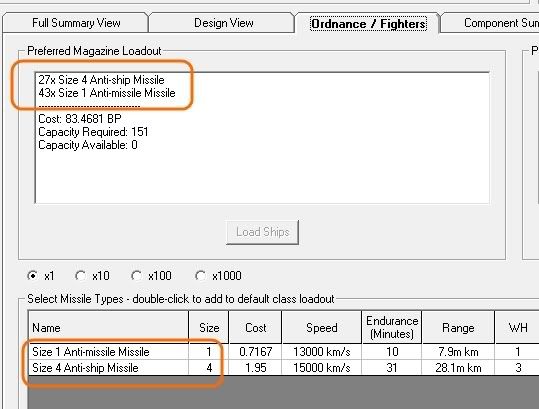This screenshot has width=539, height=409.
Task: Select 43x Size 1 Anti-missile Missile loadout line
Action: 107,93
